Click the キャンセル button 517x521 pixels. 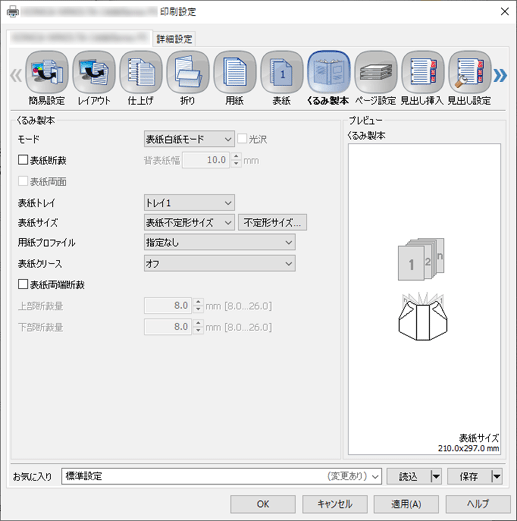point(335,504)
